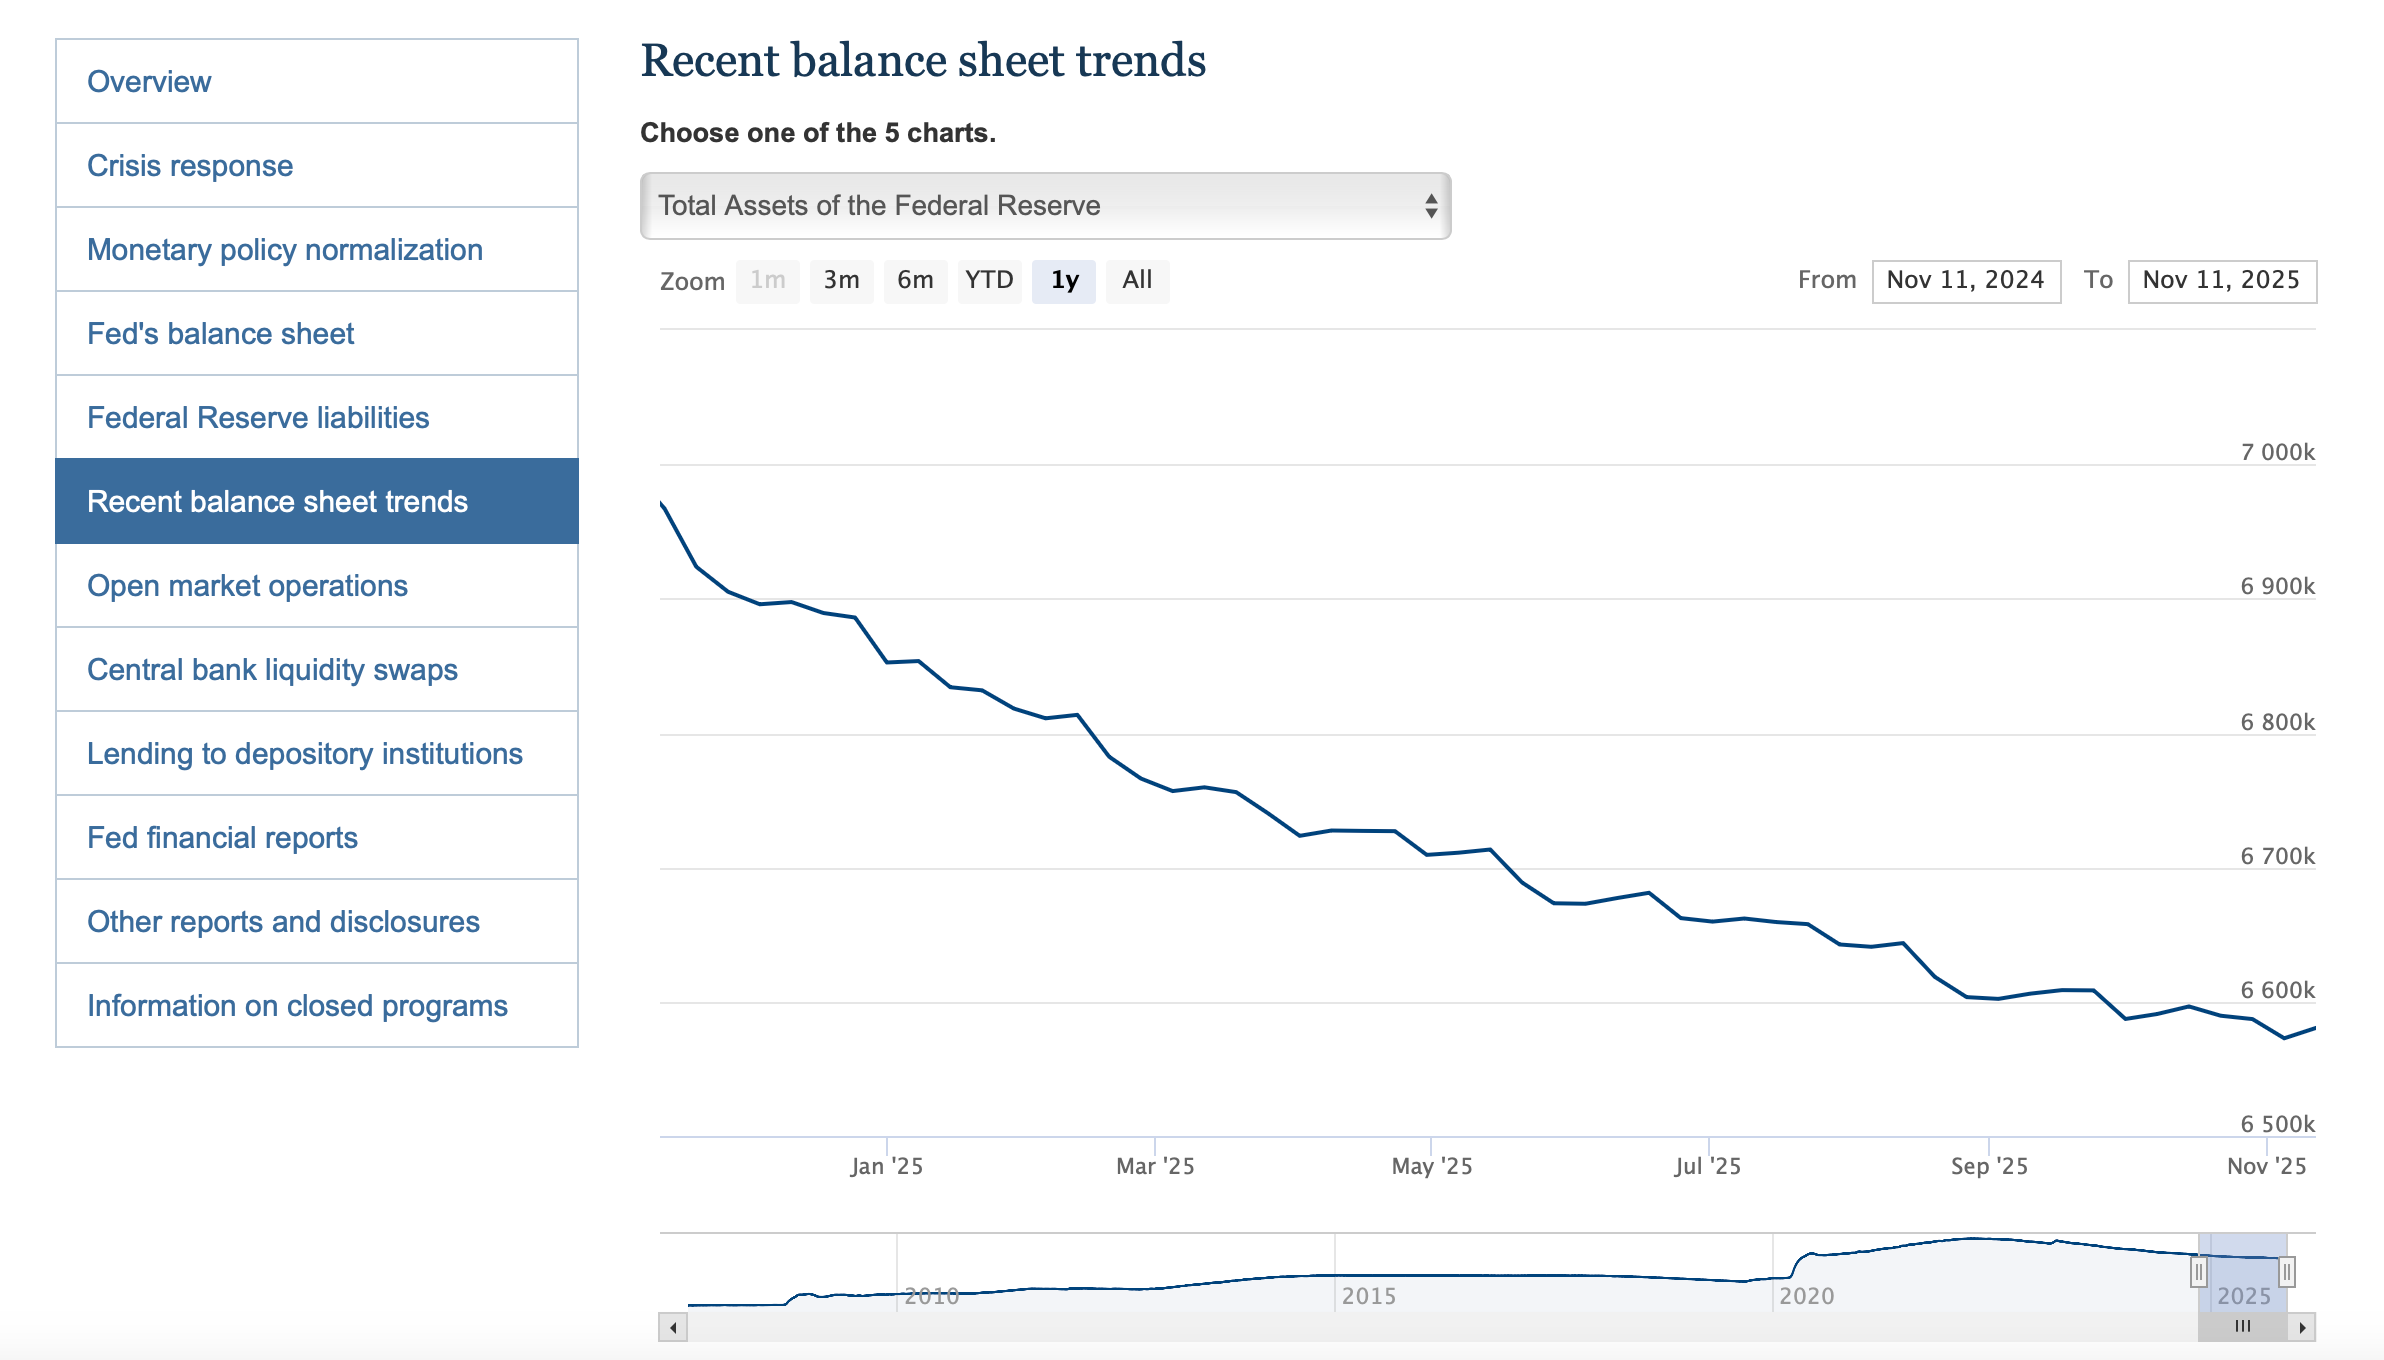This screenshot has height=1360, width=2384.
Task: Click Central bank liquidity swaps
Action: point(272,670)
